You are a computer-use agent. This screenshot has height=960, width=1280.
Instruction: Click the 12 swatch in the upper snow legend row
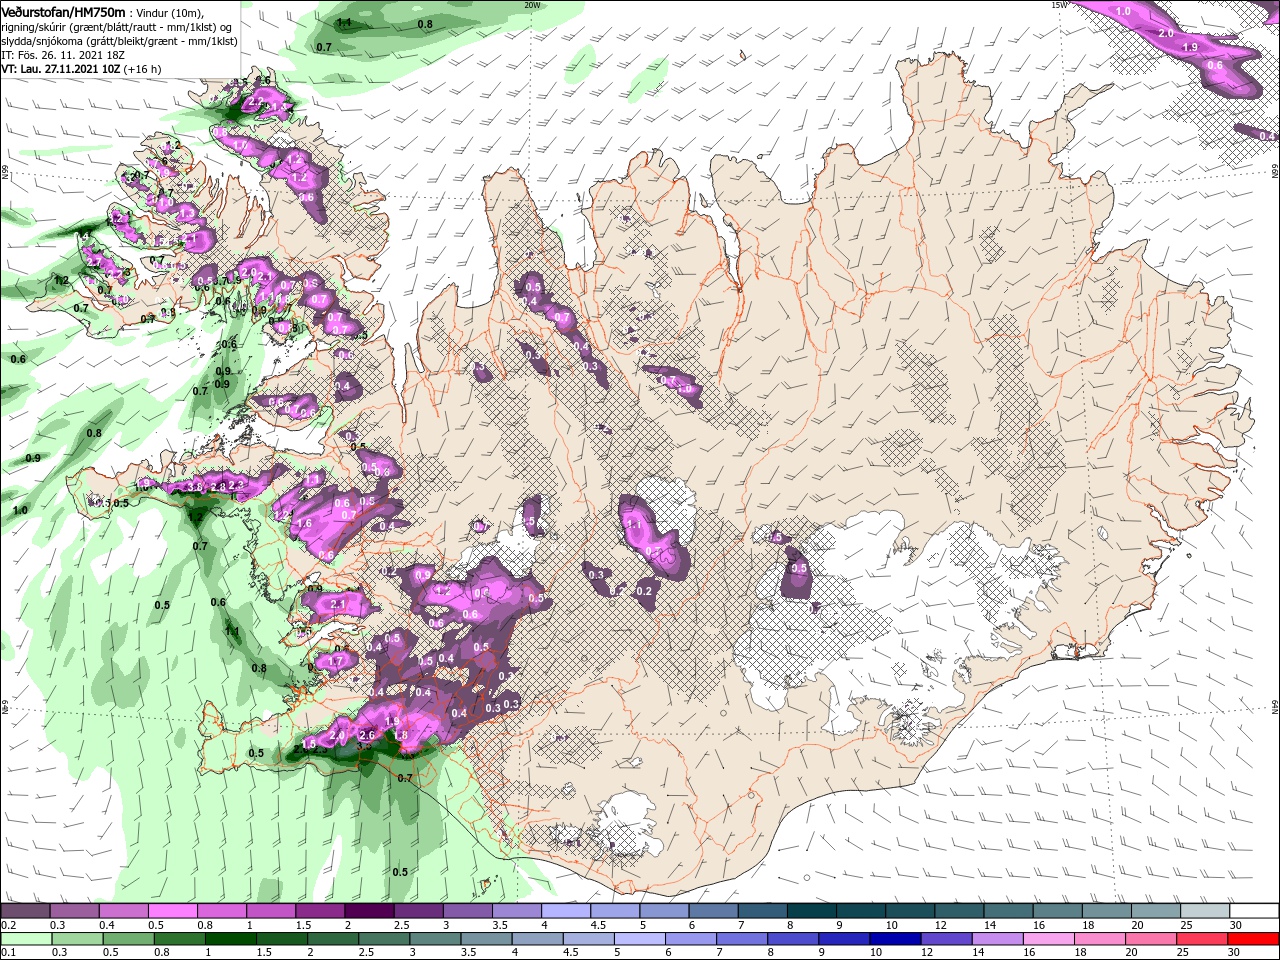click(x=959, y=912)
